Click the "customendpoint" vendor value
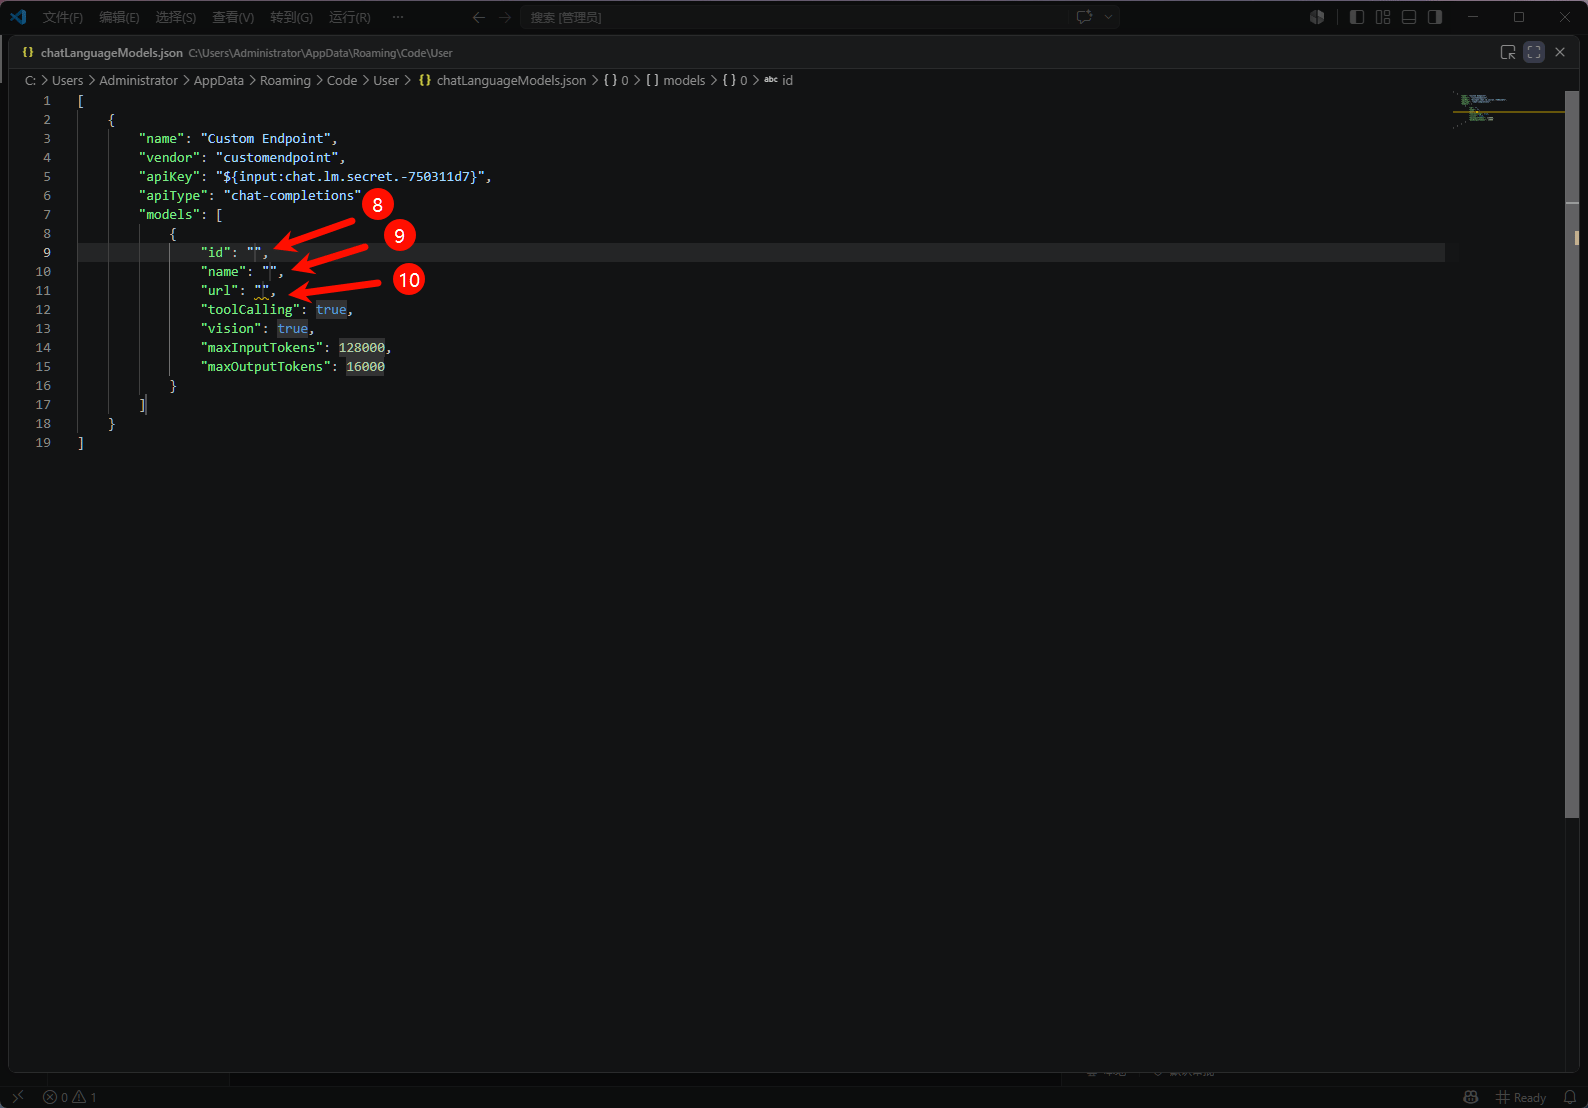 coord(277,157)
